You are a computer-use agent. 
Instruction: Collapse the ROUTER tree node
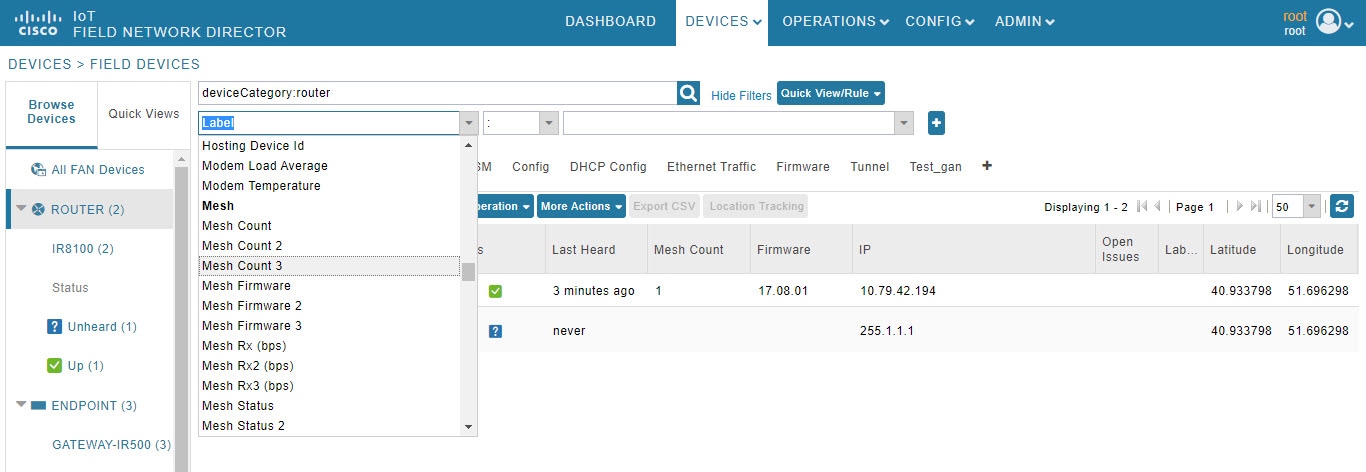pyautogui.click(x=20, y=209)
